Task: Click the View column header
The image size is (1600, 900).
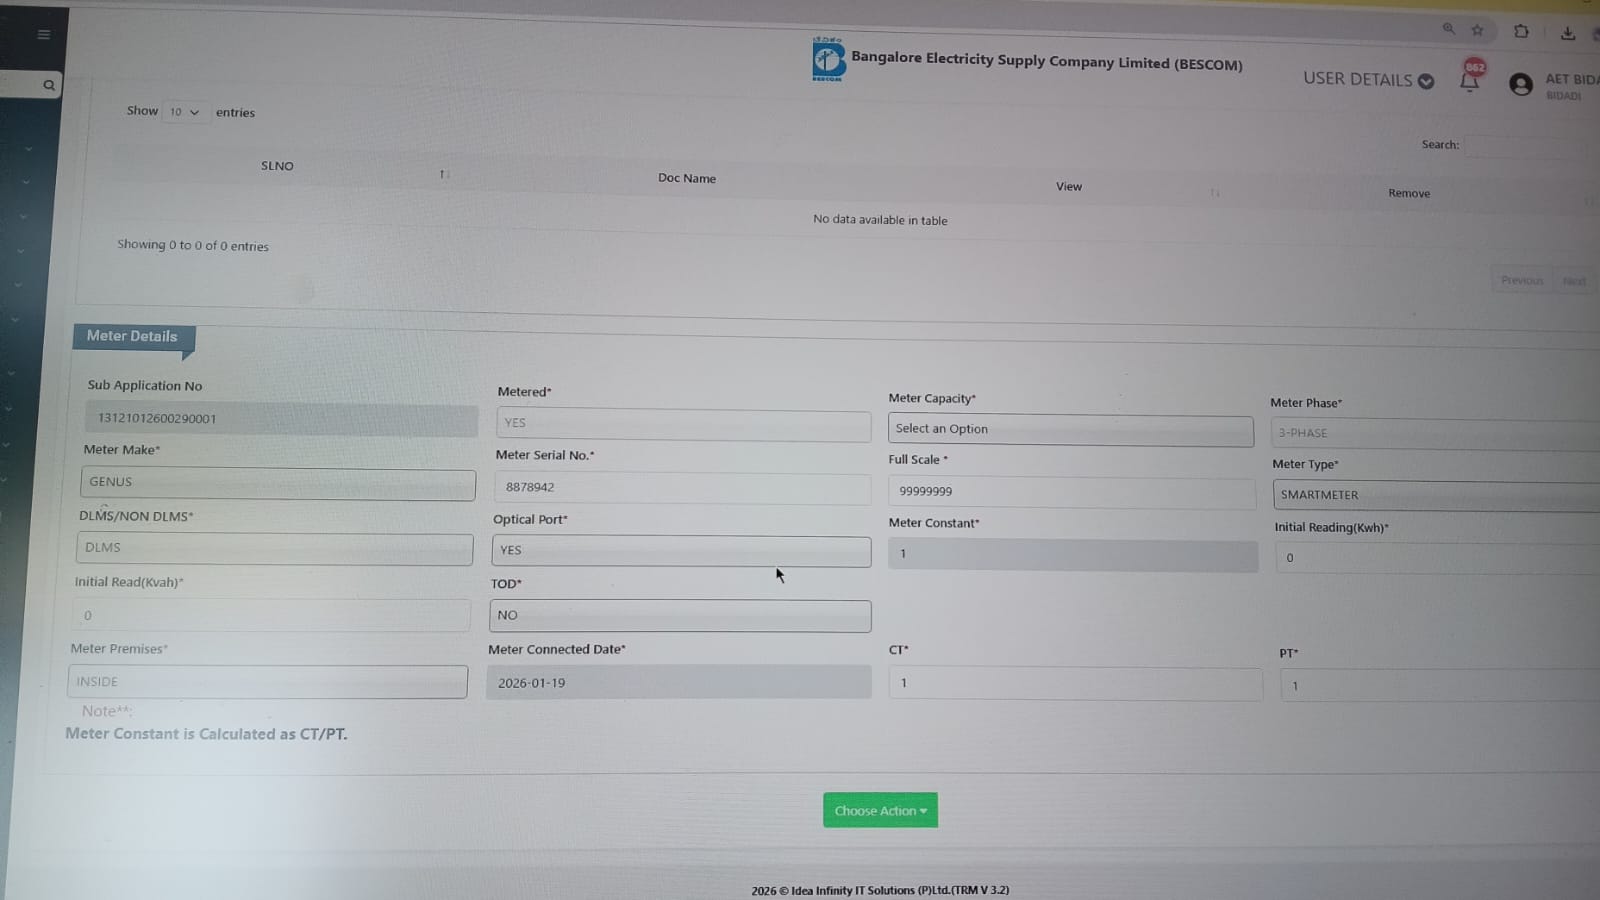Action: tap(1069, 186)
